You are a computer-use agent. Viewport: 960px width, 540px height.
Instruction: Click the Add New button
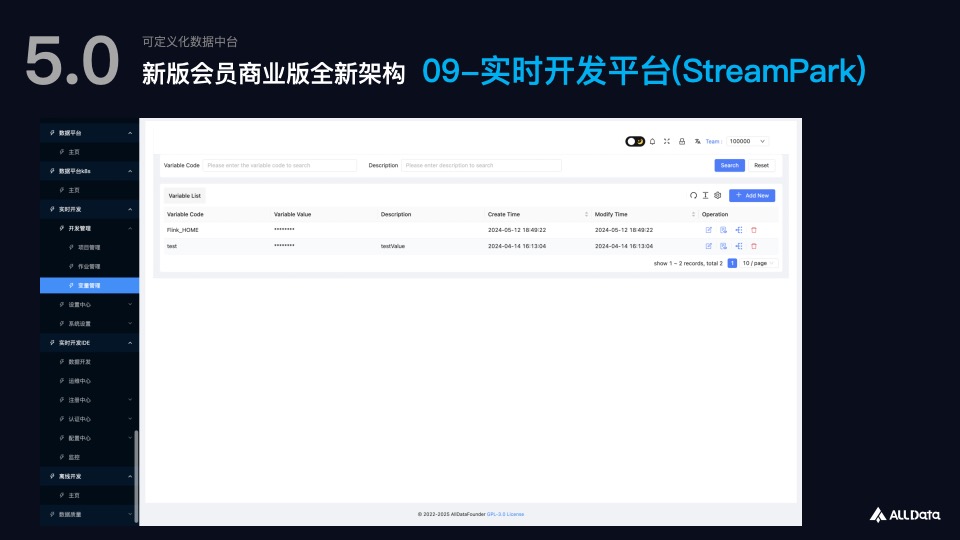click(x=752, y=195)
